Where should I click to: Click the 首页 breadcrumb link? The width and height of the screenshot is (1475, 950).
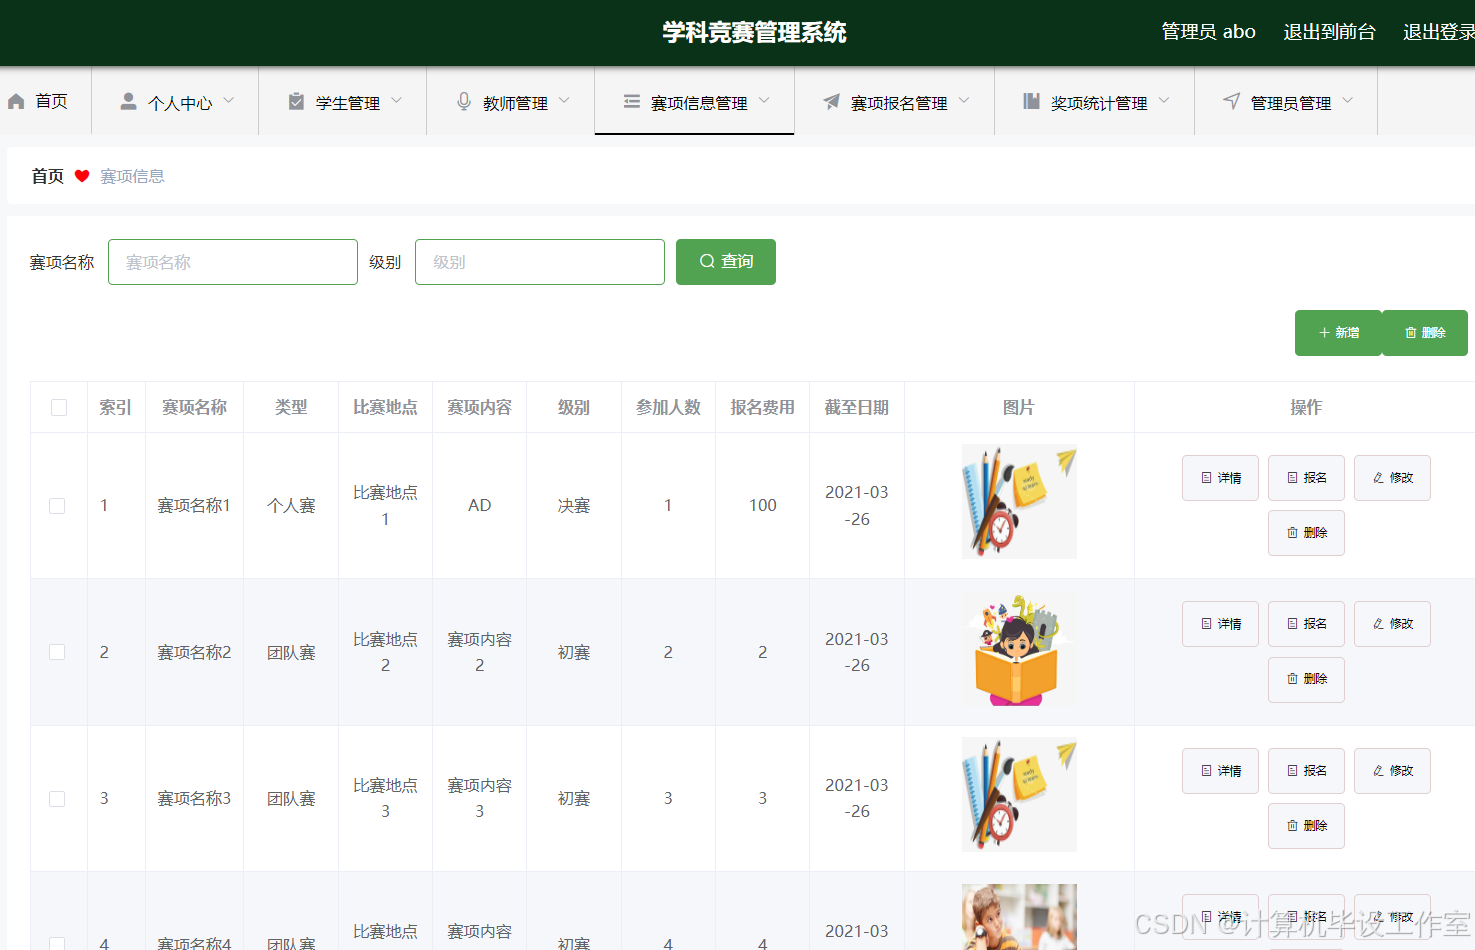47,176
